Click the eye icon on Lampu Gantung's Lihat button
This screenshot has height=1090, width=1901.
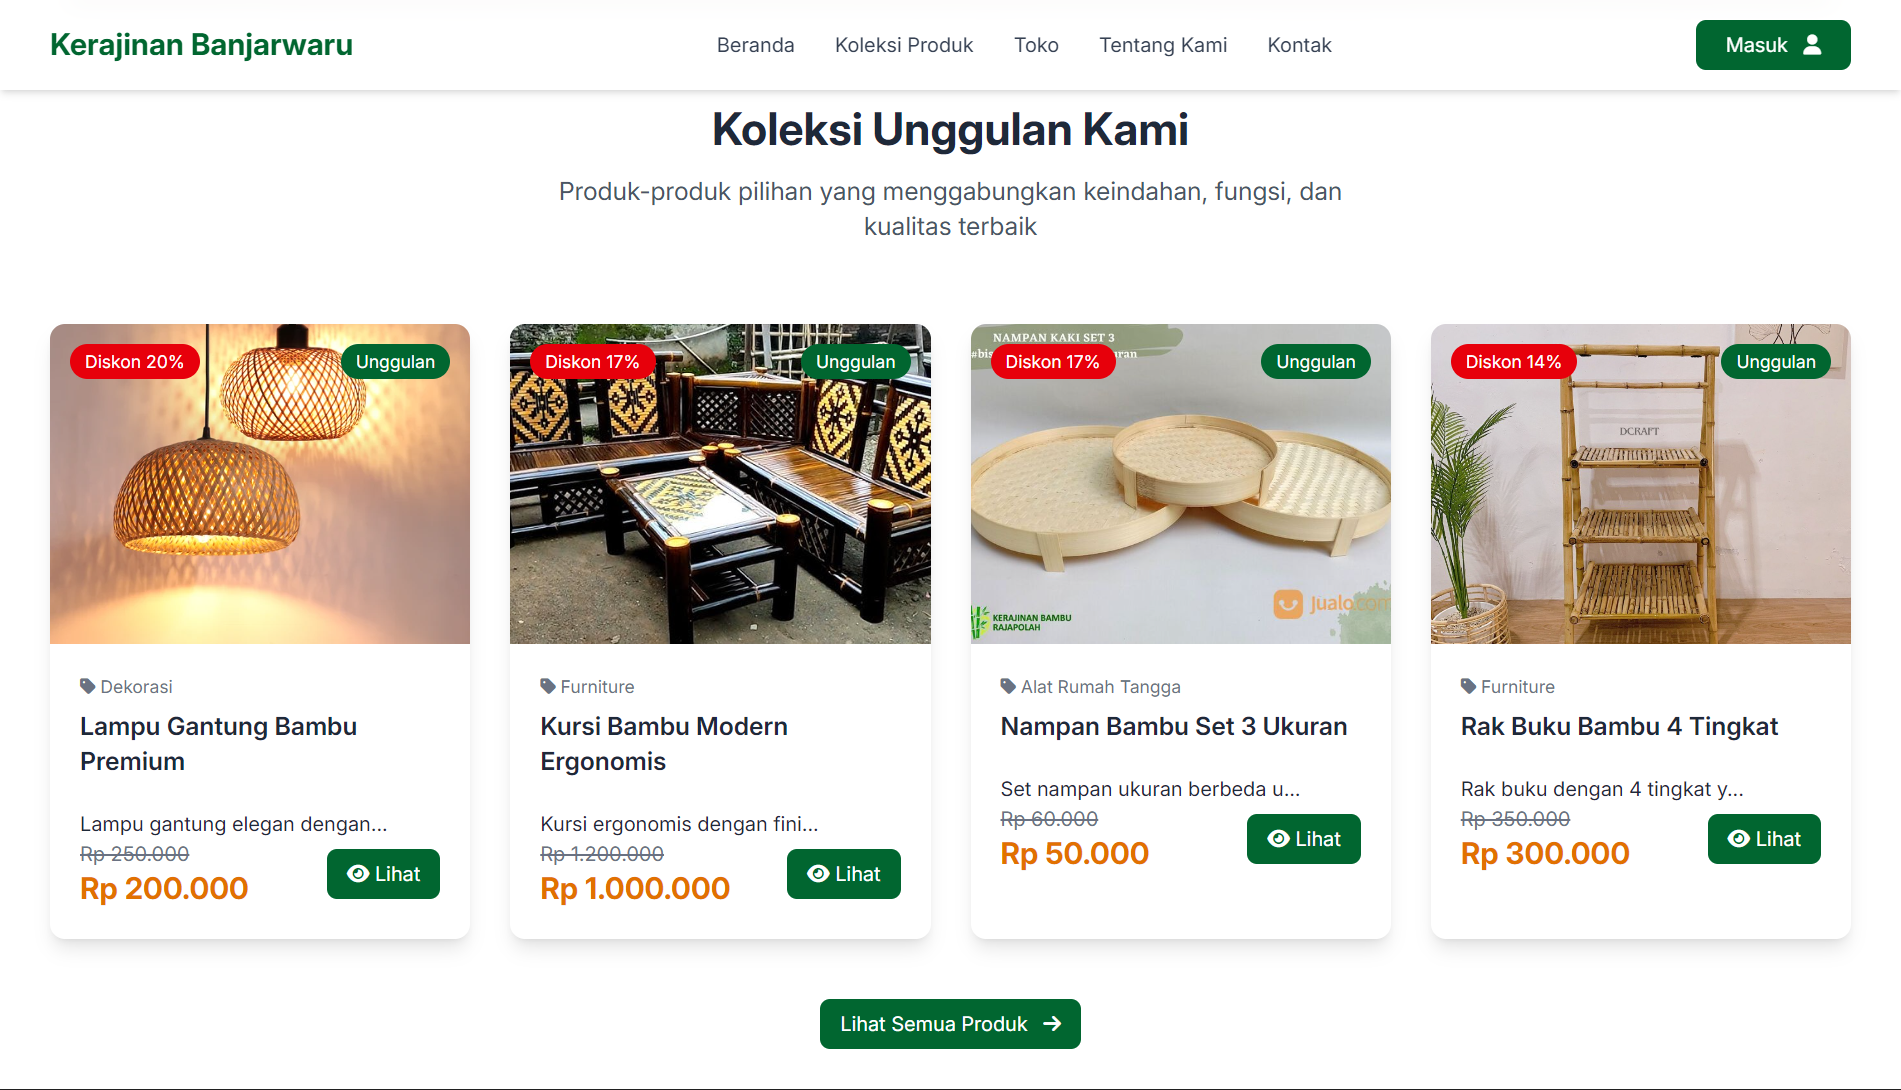[358, 874]
